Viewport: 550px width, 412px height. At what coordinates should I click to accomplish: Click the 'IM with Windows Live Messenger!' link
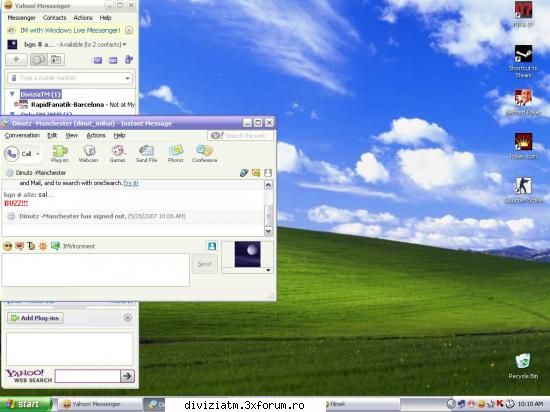[70, 31]
